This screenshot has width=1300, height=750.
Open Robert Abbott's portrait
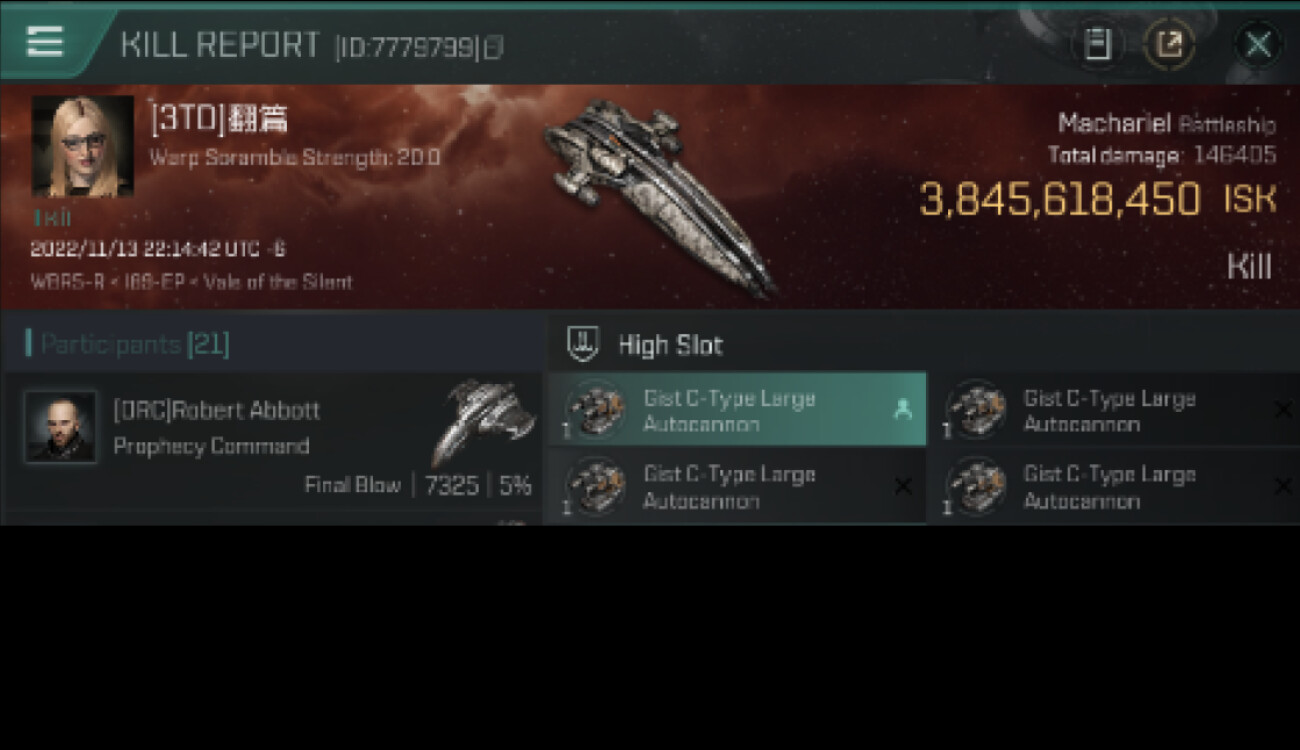(x=61, y=427)
